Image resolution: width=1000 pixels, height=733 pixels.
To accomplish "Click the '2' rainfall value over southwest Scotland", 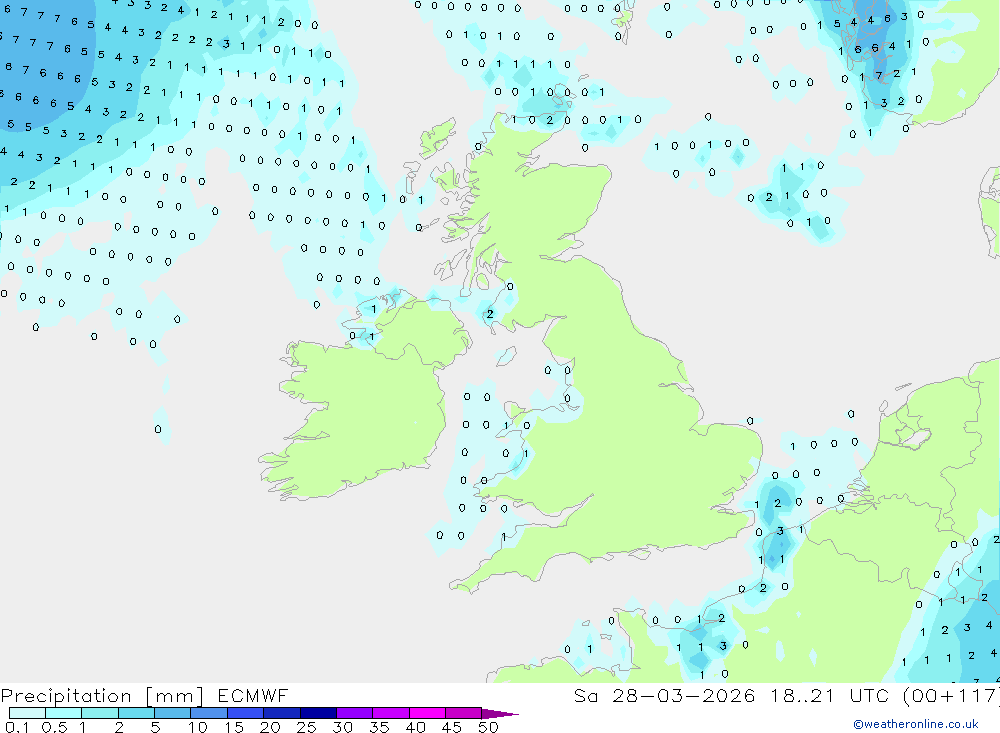I will point(490,314).
